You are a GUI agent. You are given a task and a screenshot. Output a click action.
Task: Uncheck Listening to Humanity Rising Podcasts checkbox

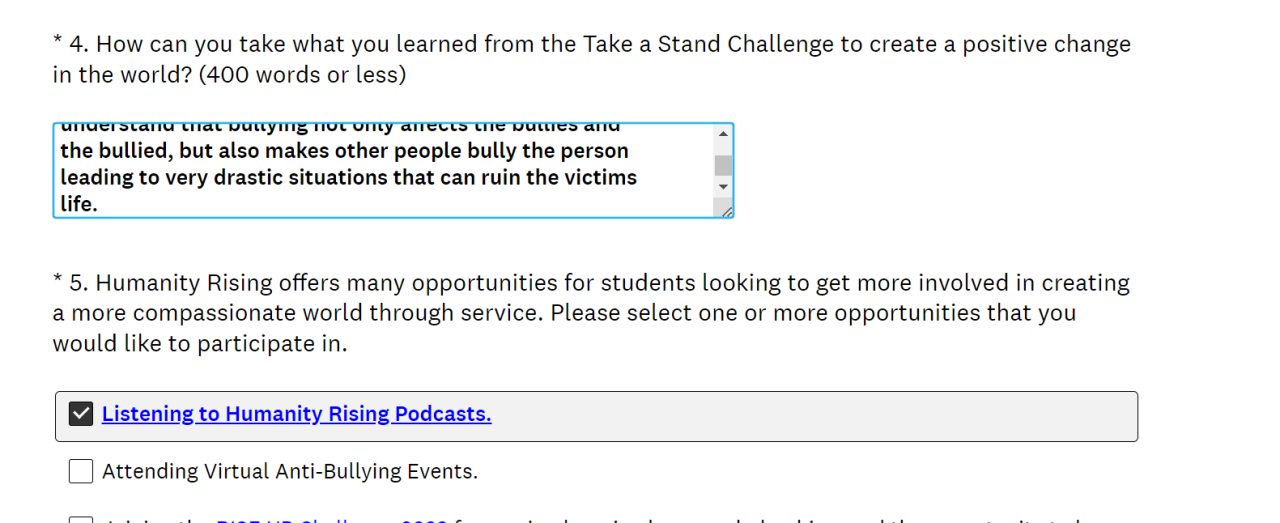point(81,414)
